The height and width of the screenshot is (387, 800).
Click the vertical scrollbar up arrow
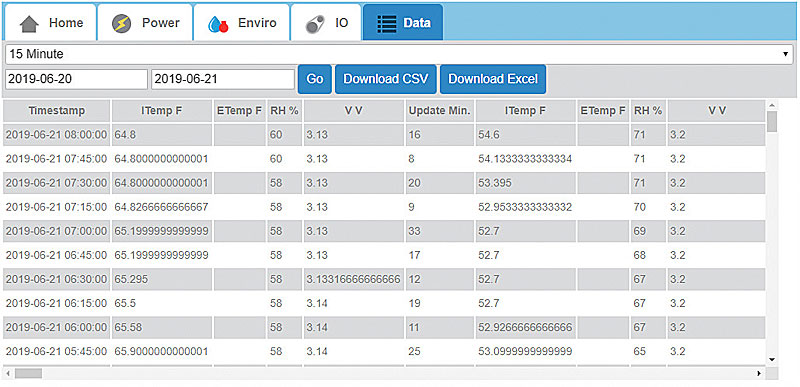772,105
